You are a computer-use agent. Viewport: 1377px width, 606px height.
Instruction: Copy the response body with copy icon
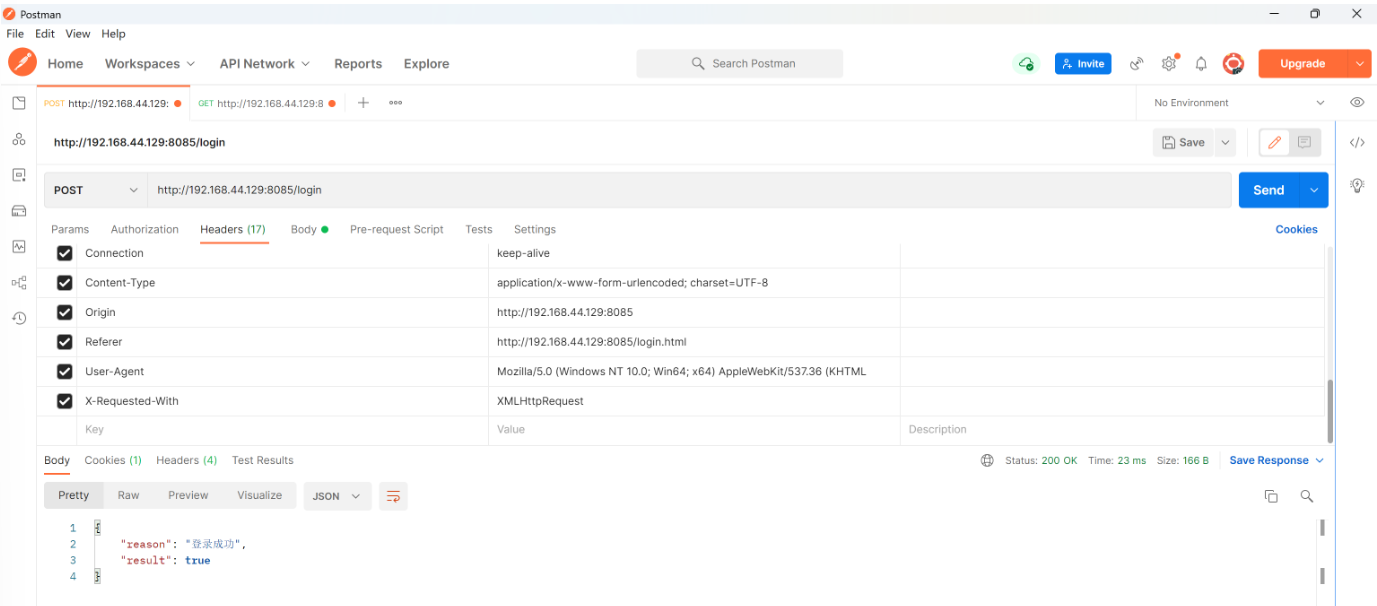(x=1271, y=496)
